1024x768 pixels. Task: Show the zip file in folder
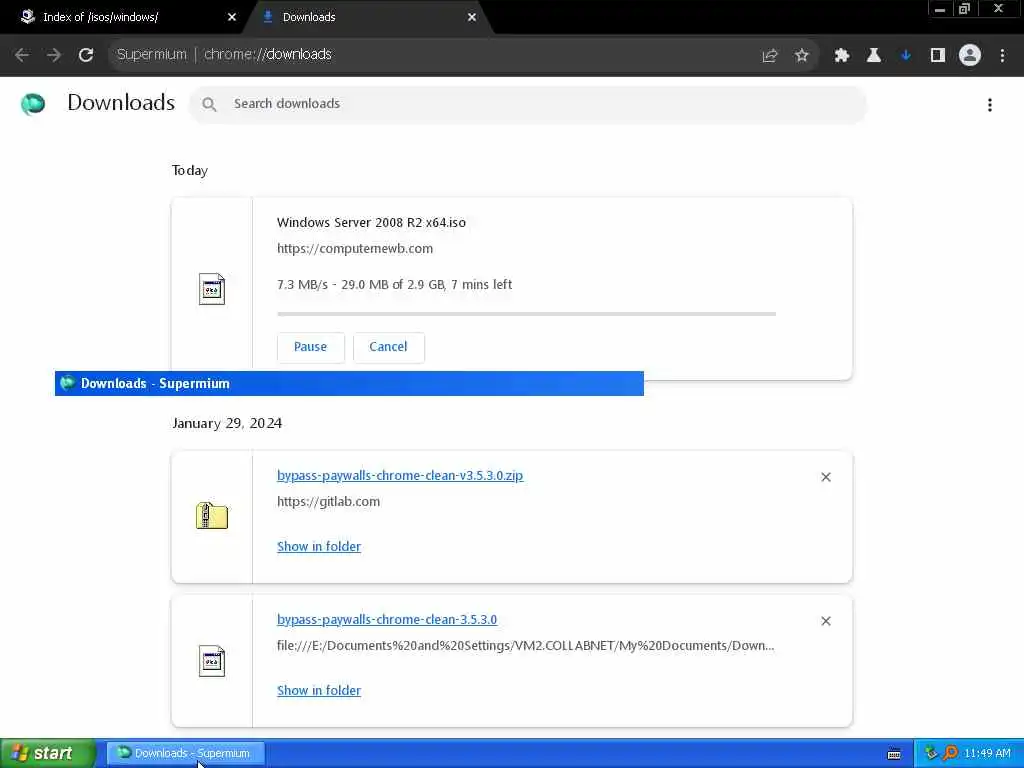pyautogui.click(x=319, y=547)
